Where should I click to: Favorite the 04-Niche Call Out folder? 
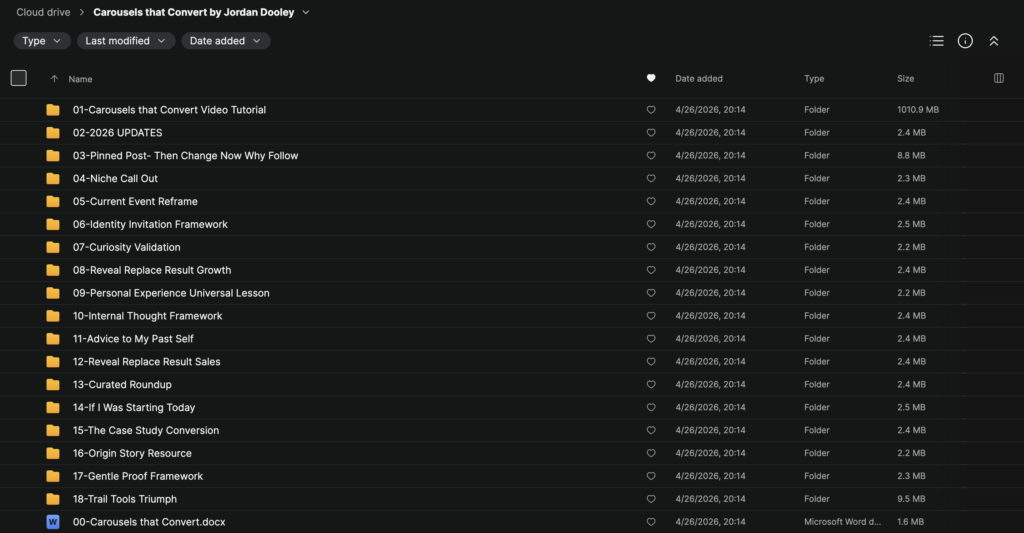[x=651, y=178]
